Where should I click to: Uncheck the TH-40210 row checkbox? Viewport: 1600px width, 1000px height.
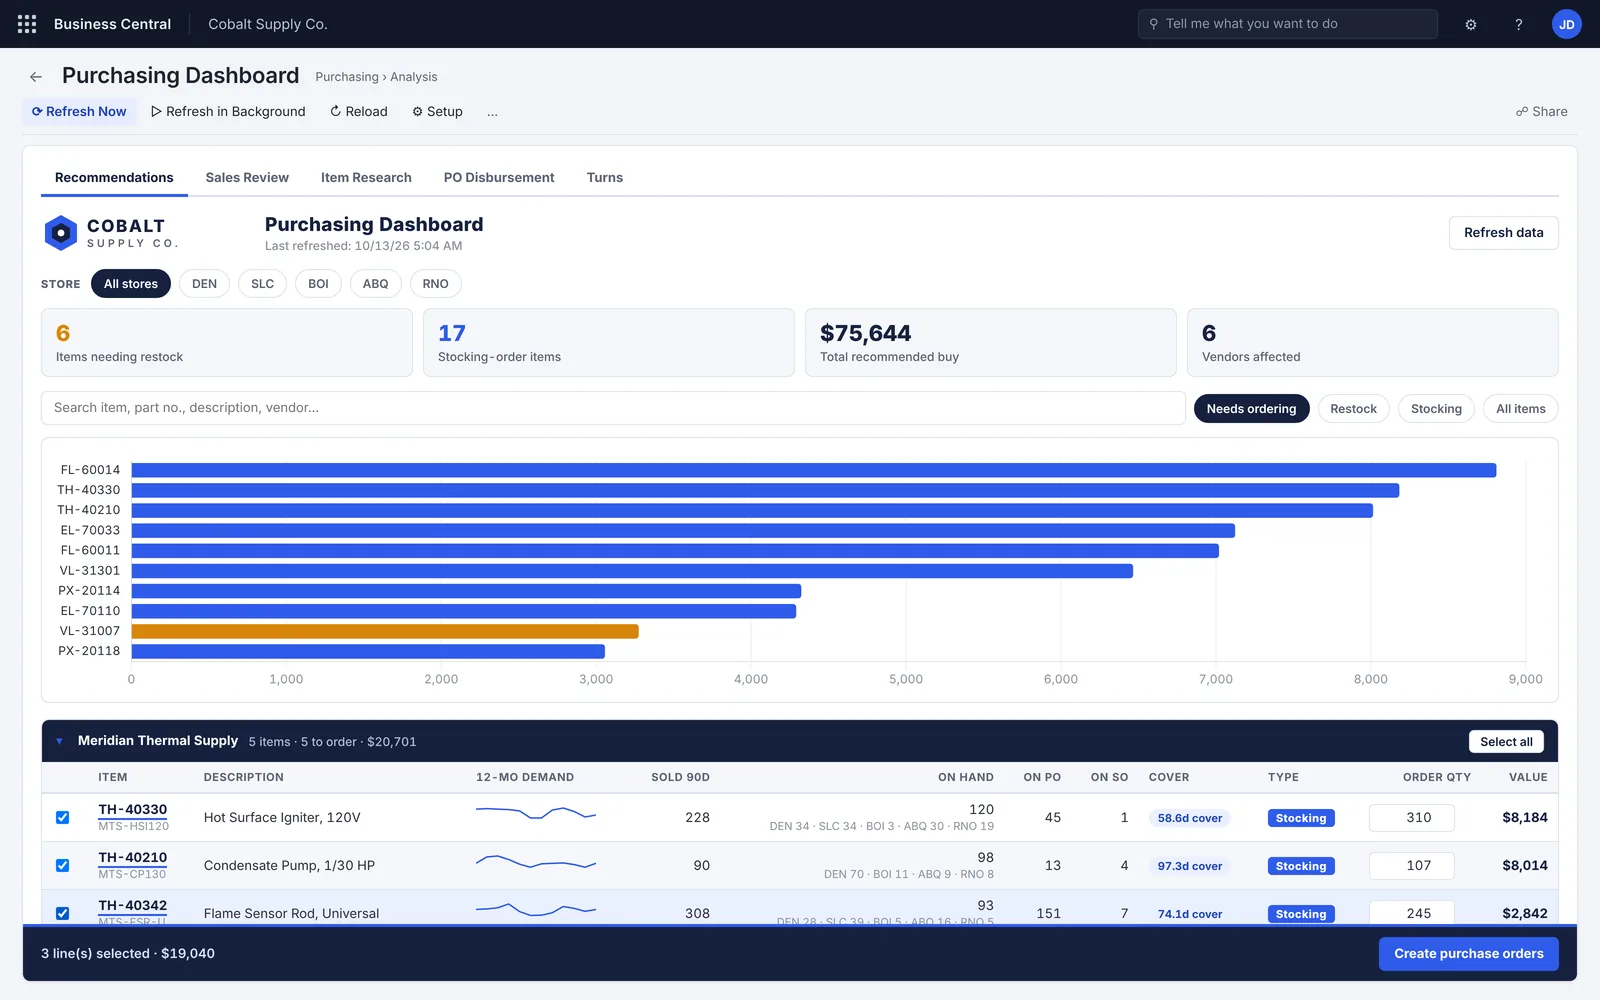(62, 865)
